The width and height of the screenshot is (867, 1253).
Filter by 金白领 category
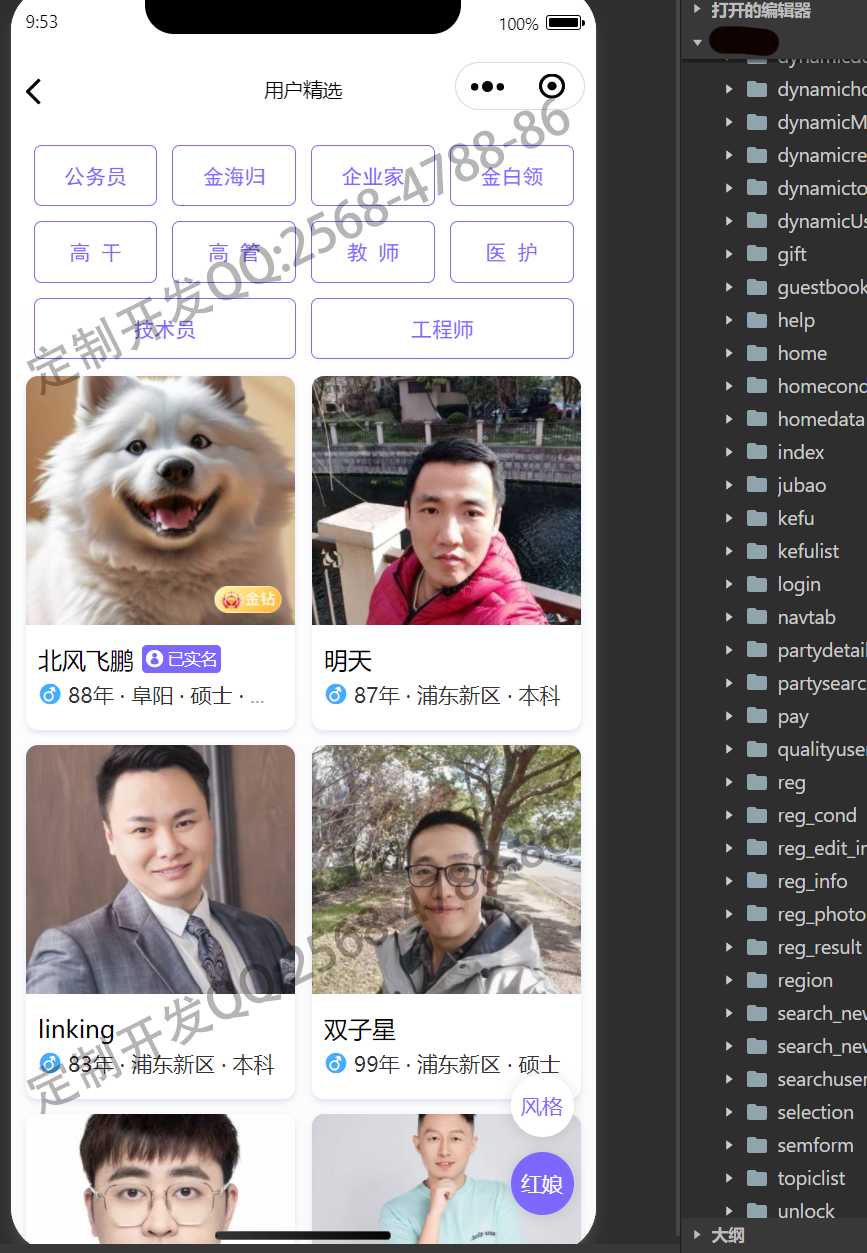click(x=512, y=176)
